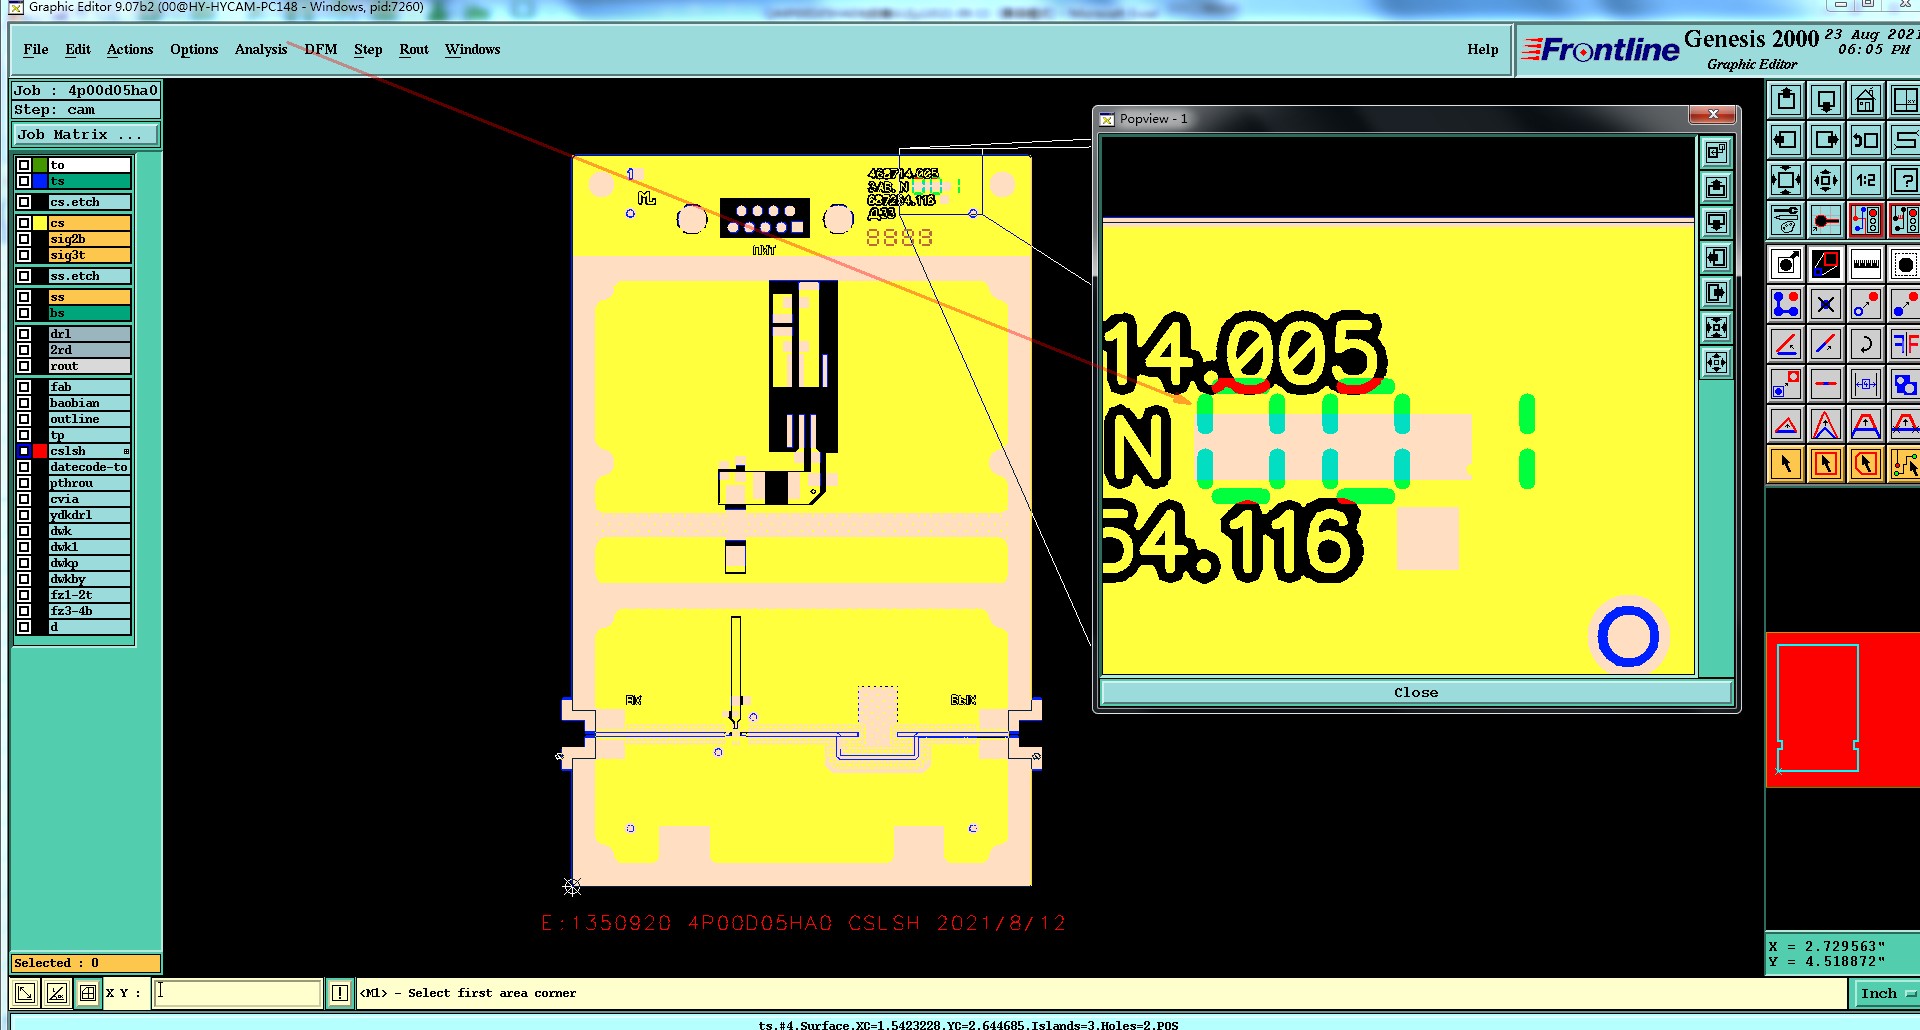The image size is (1920, 1030).
Task: Expand the DFM menu
Action: click(321, 49)
